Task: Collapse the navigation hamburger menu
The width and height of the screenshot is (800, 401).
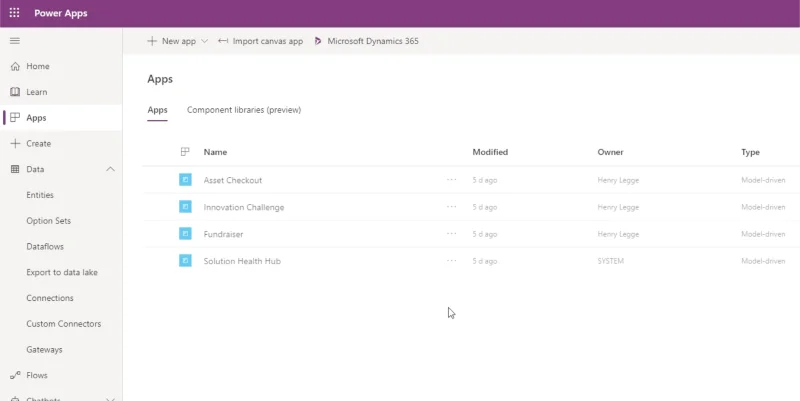Action: [x=15, y=41]
